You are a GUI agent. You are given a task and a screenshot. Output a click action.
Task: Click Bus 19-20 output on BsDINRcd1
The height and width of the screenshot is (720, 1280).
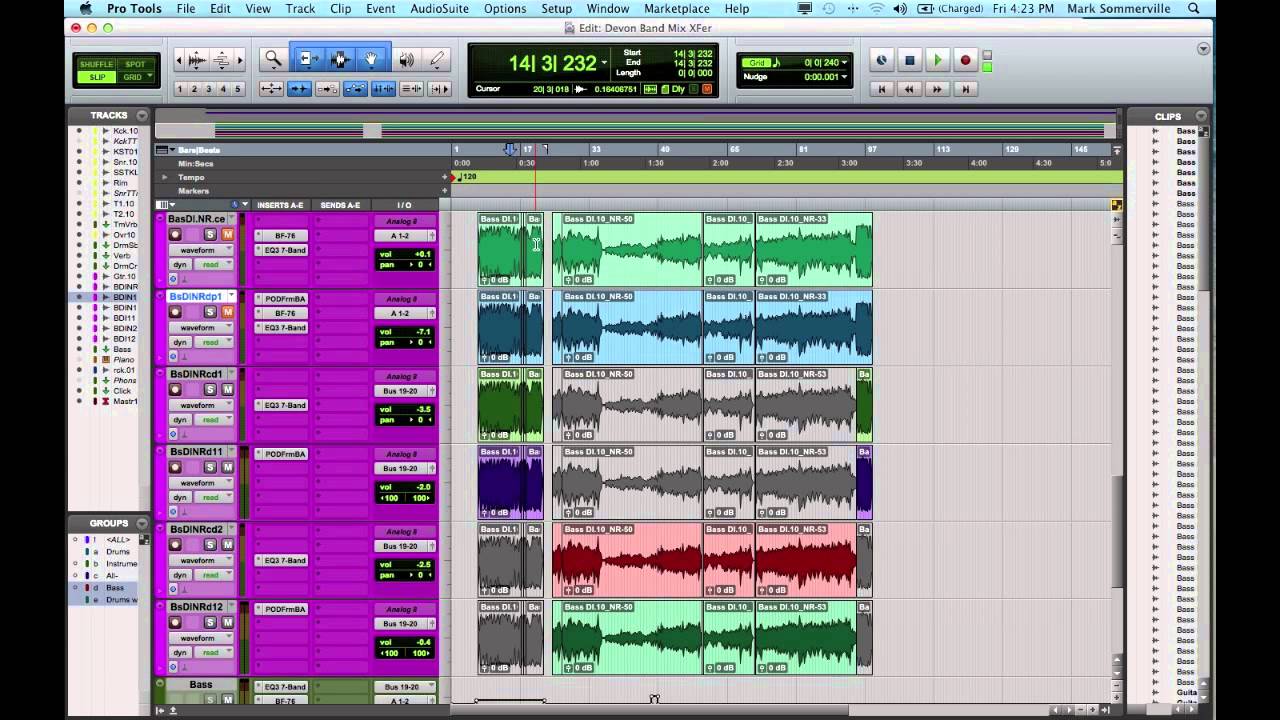[x=405, y=391]
